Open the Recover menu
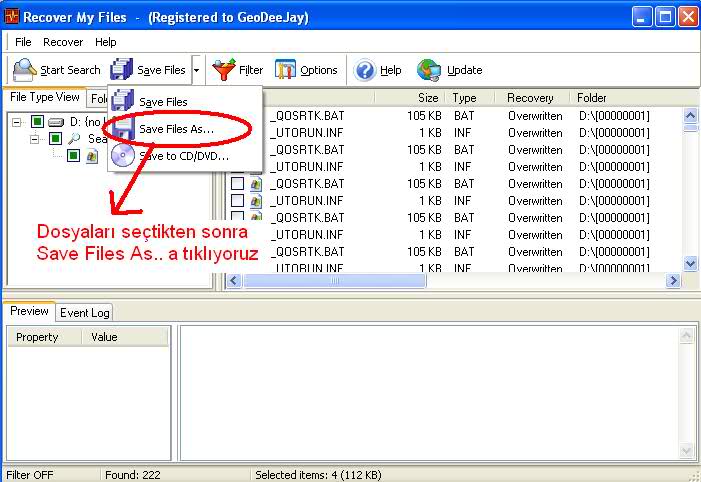The height and width of the screenshot is (482, 701). [63, 42]
